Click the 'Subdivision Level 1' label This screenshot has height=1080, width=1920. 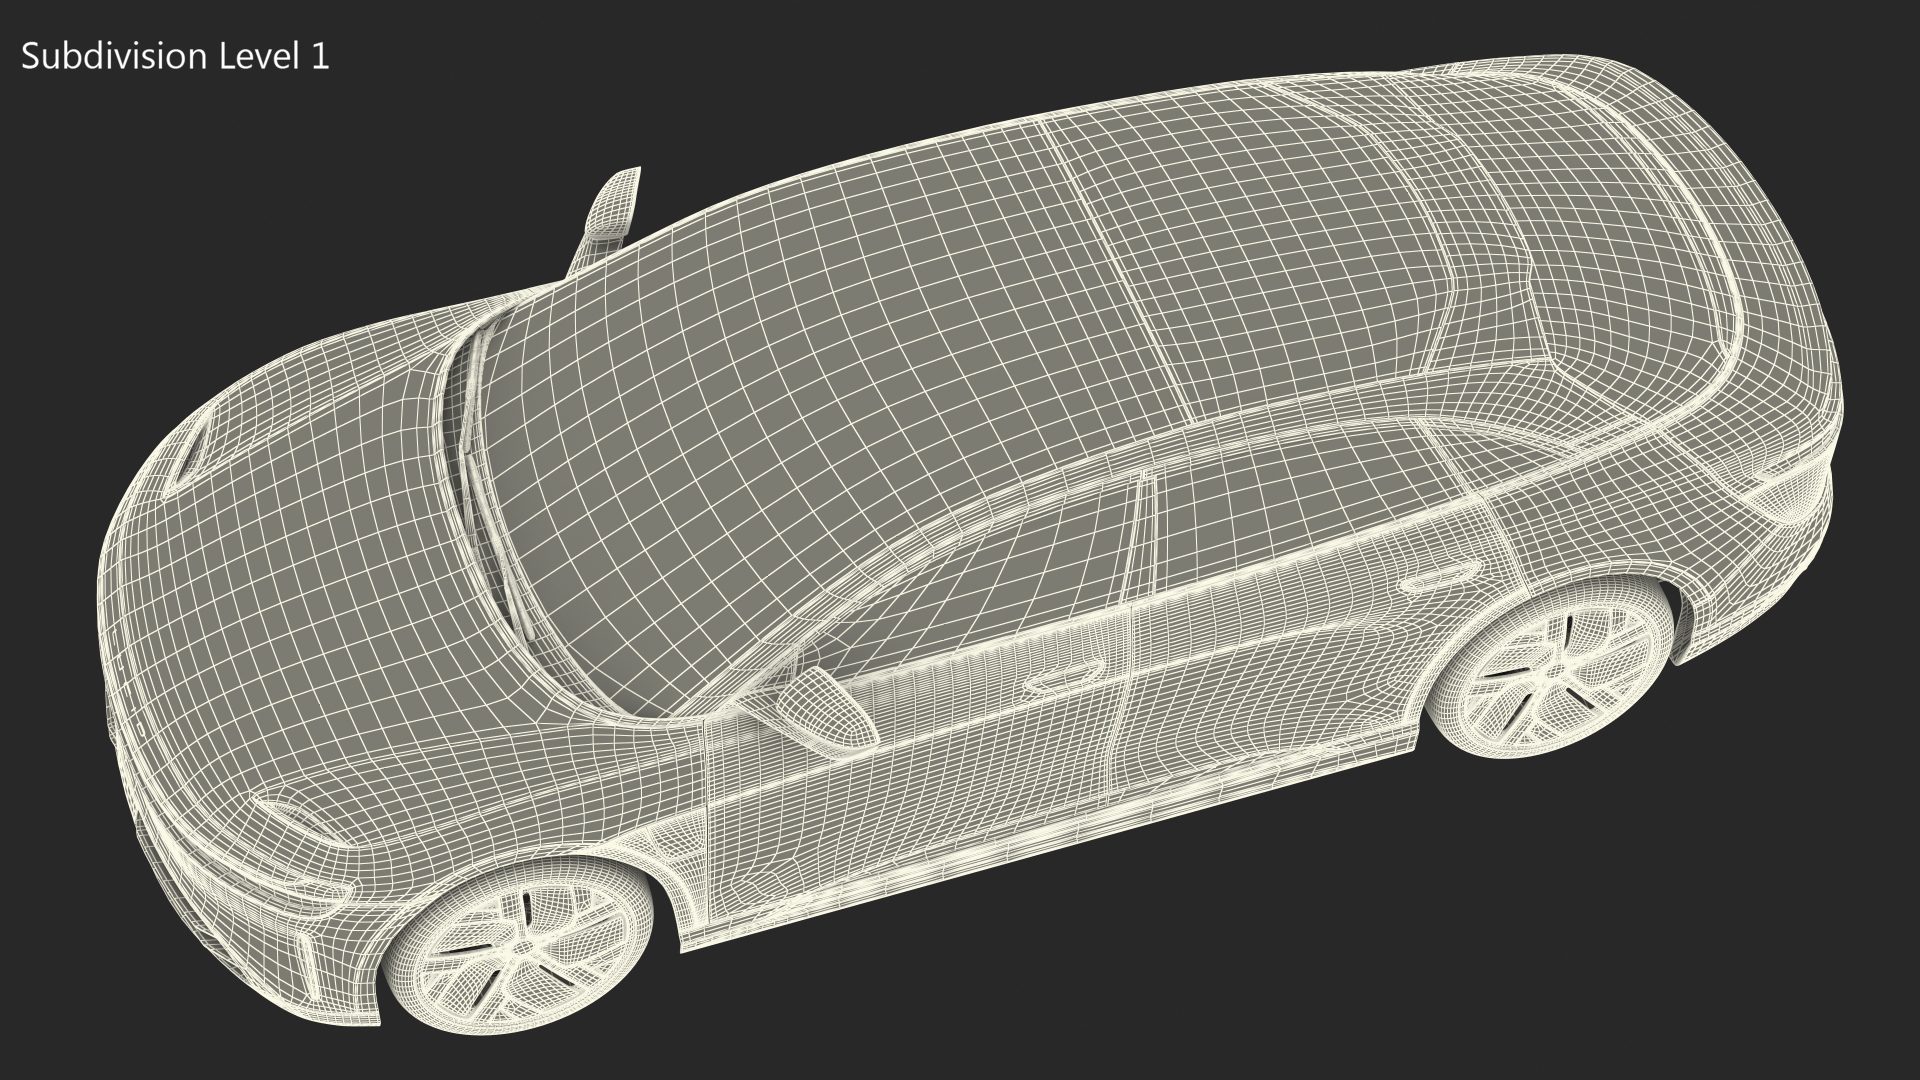click(175, 57)
